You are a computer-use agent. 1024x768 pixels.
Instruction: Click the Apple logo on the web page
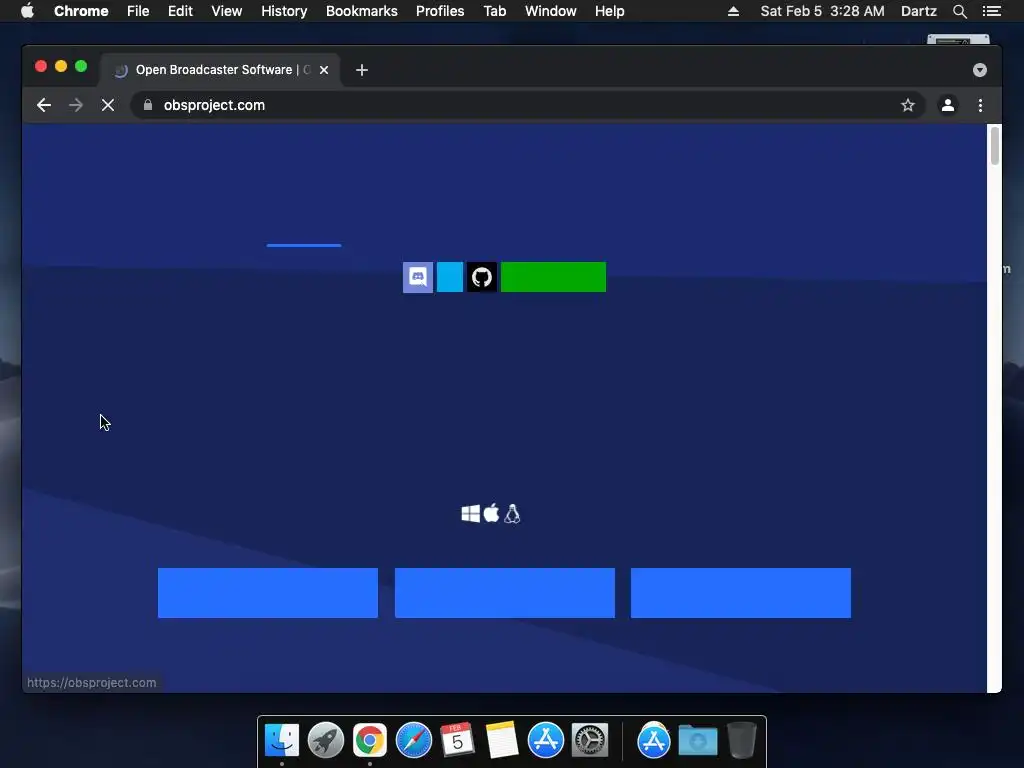[491, 513]
